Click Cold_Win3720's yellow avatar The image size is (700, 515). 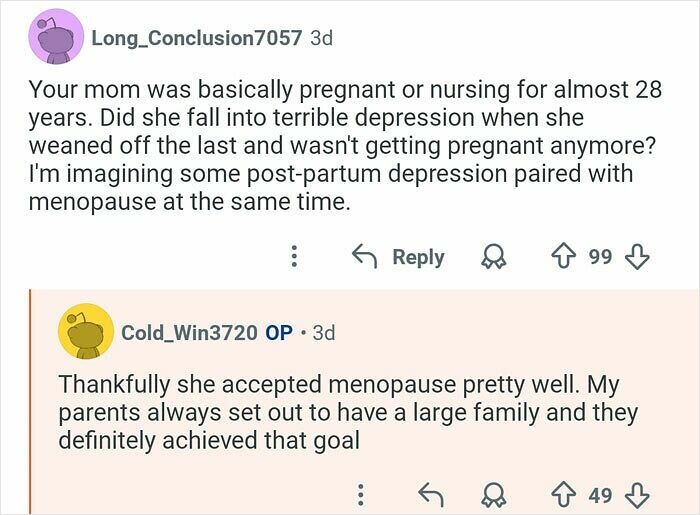(86, 331)
